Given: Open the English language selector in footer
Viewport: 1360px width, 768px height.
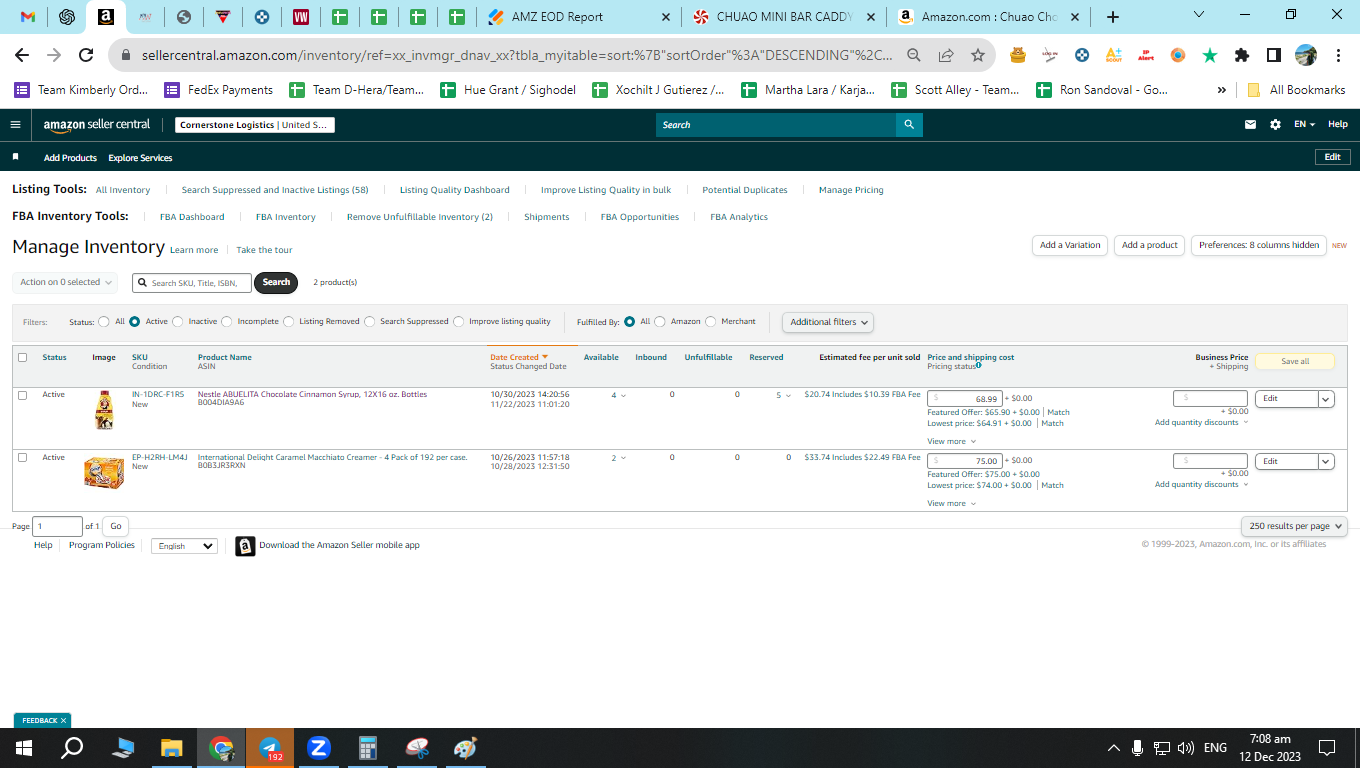Looking at the screenshot, I should point(184,546).
